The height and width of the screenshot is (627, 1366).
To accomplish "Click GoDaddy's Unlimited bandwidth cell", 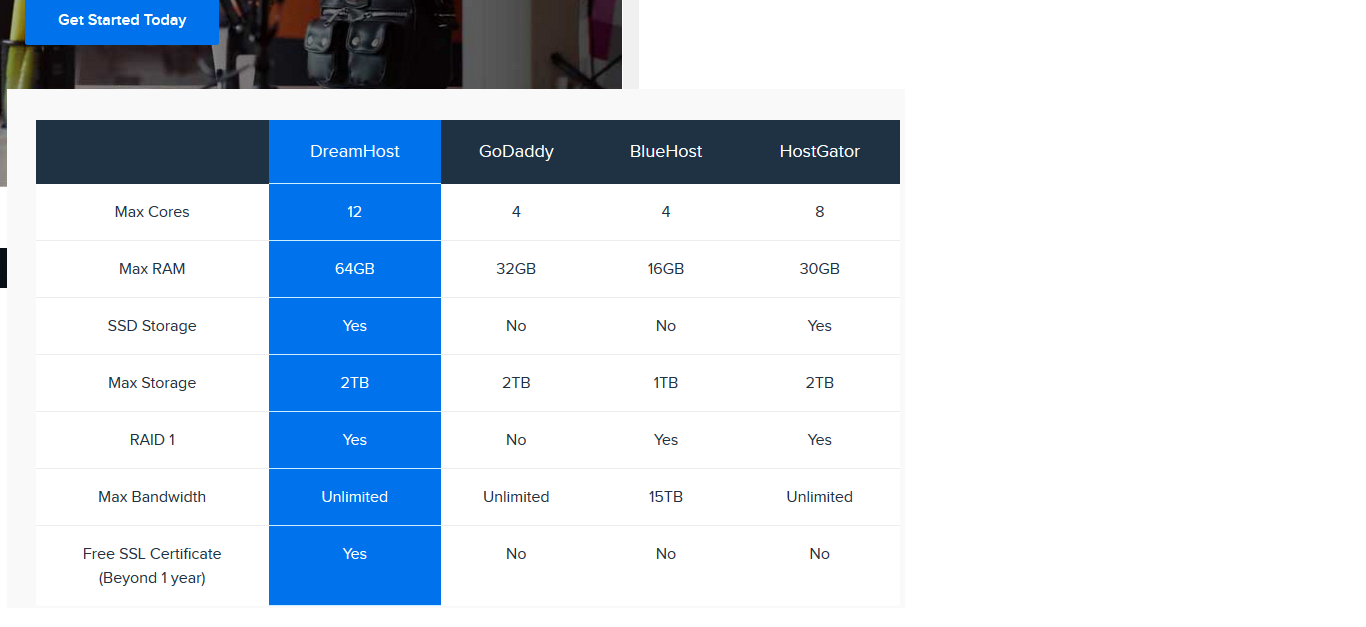I will pos(516,497).
